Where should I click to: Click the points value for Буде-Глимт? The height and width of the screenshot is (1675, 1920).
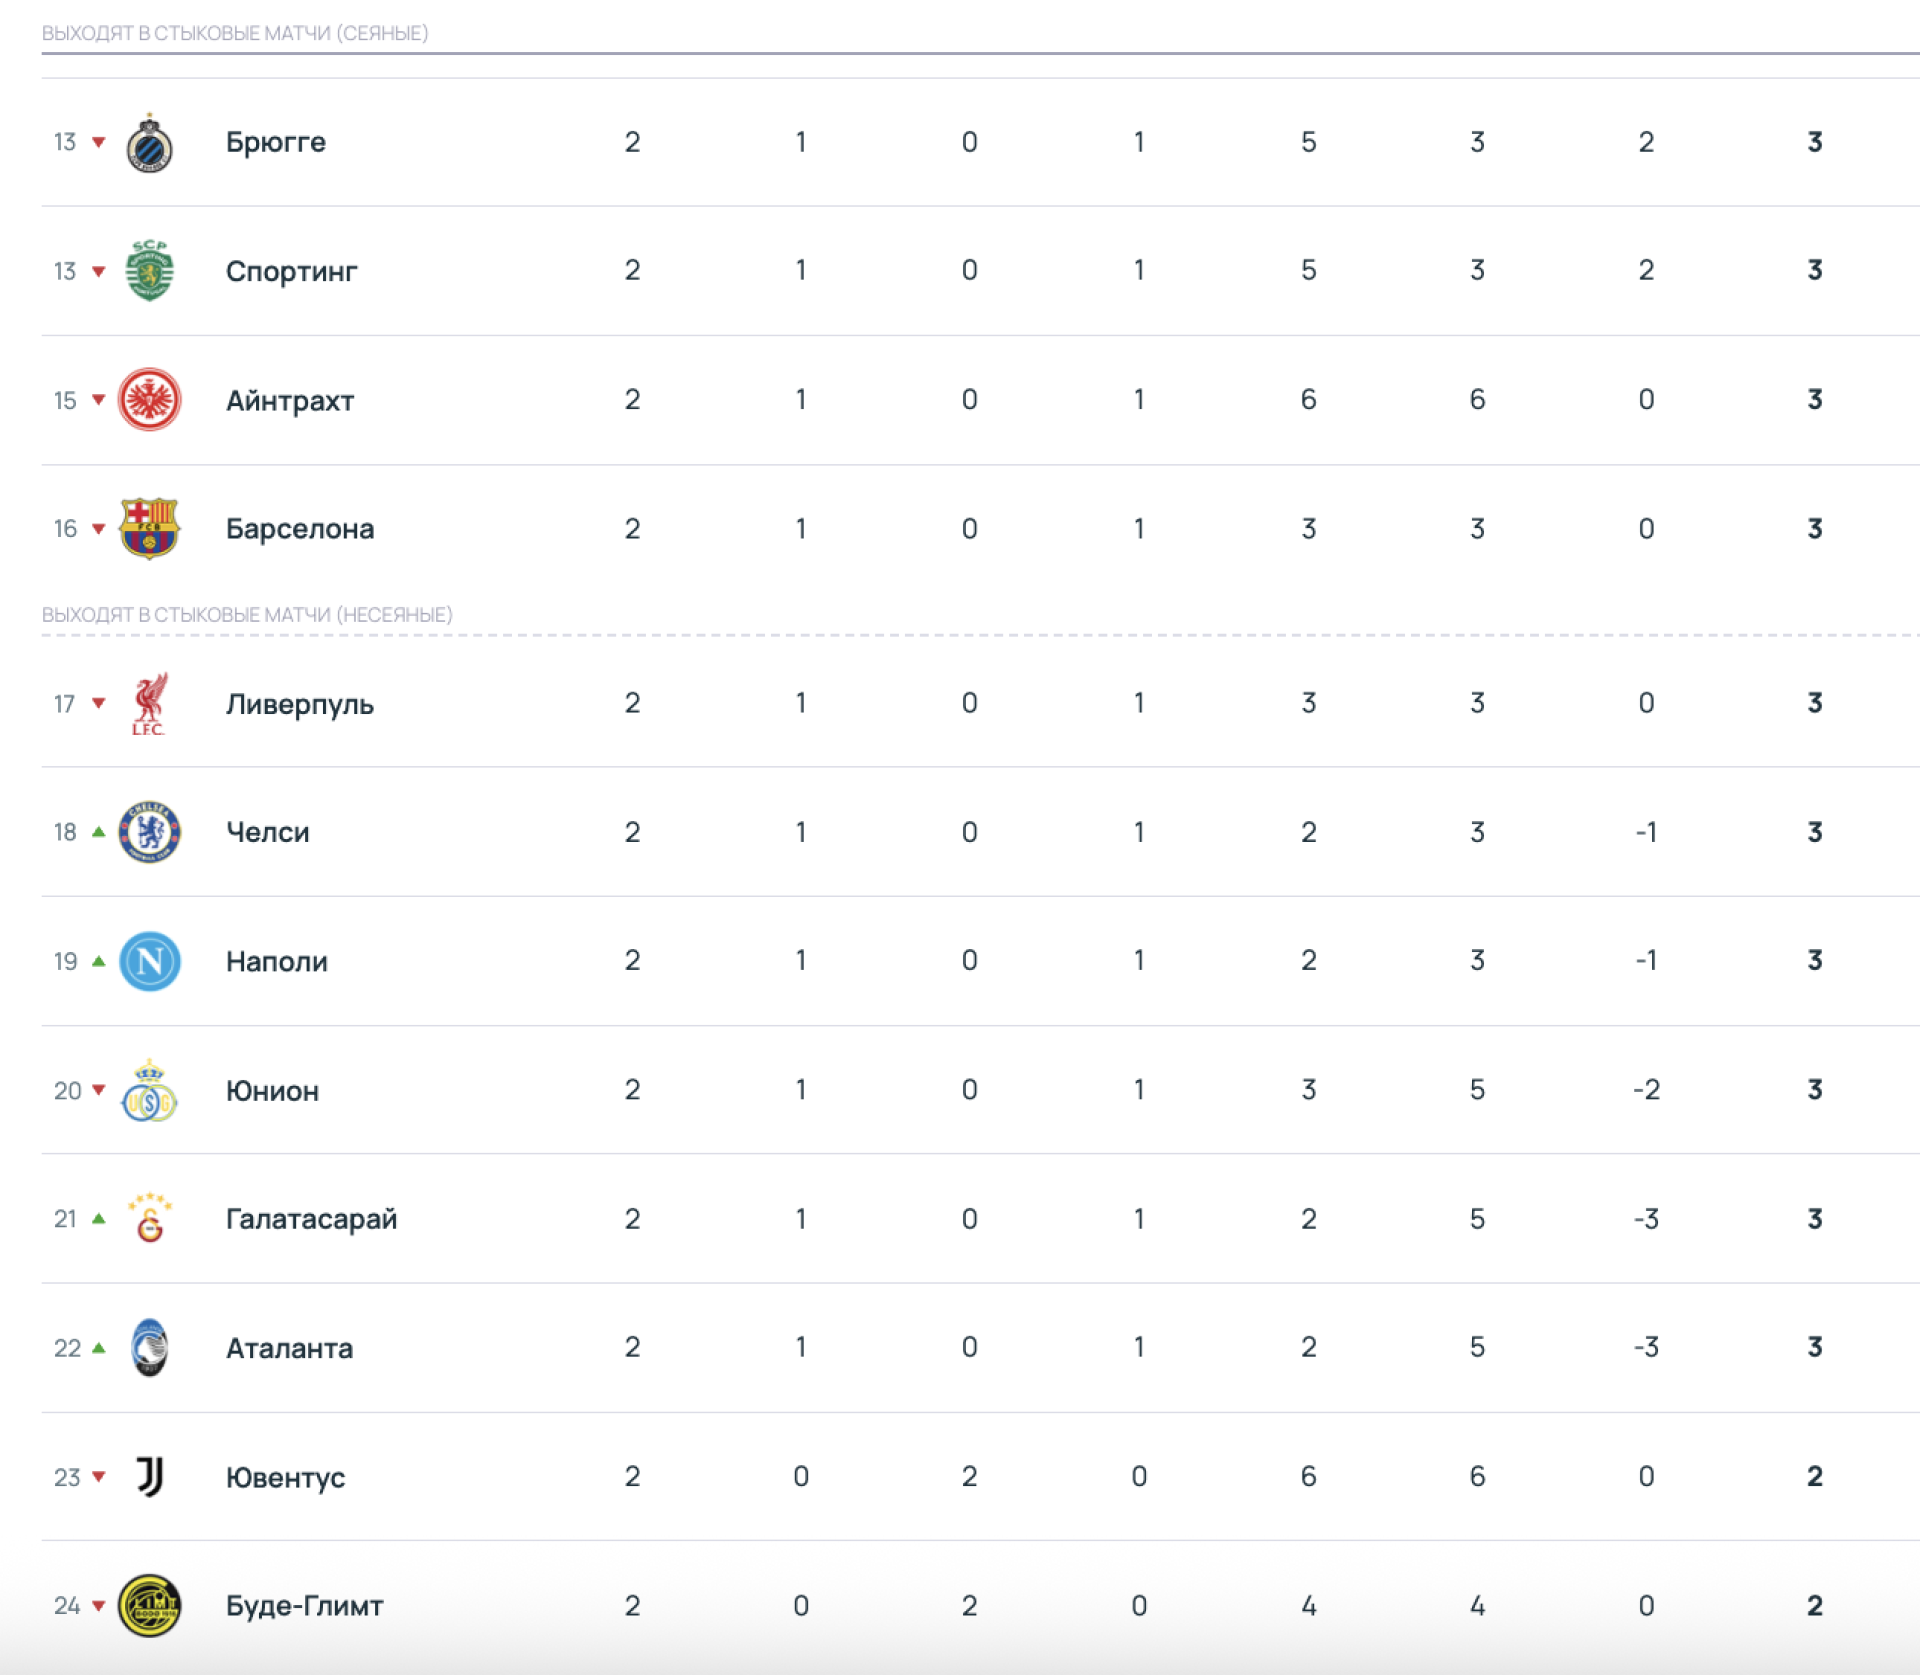pyautogui.click(x=1814, y=1606)
